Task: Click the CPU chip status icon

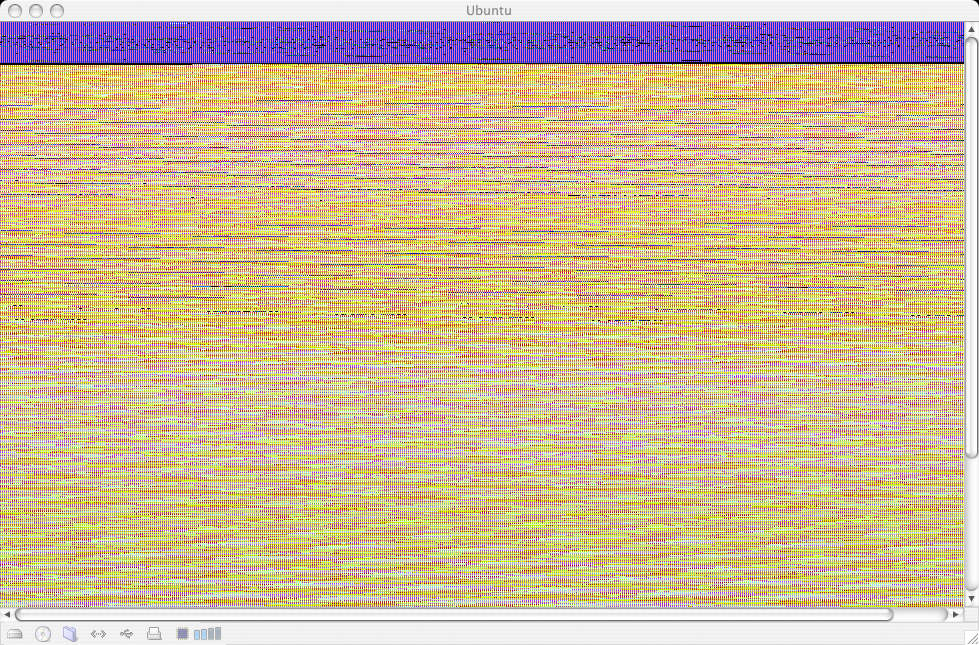Action: pos(182,634)
